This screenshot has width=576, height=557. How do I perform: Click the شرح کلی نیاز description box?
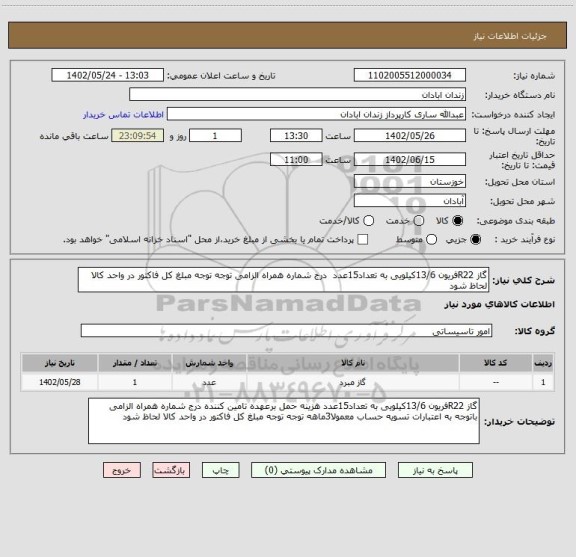pos(284,280)
